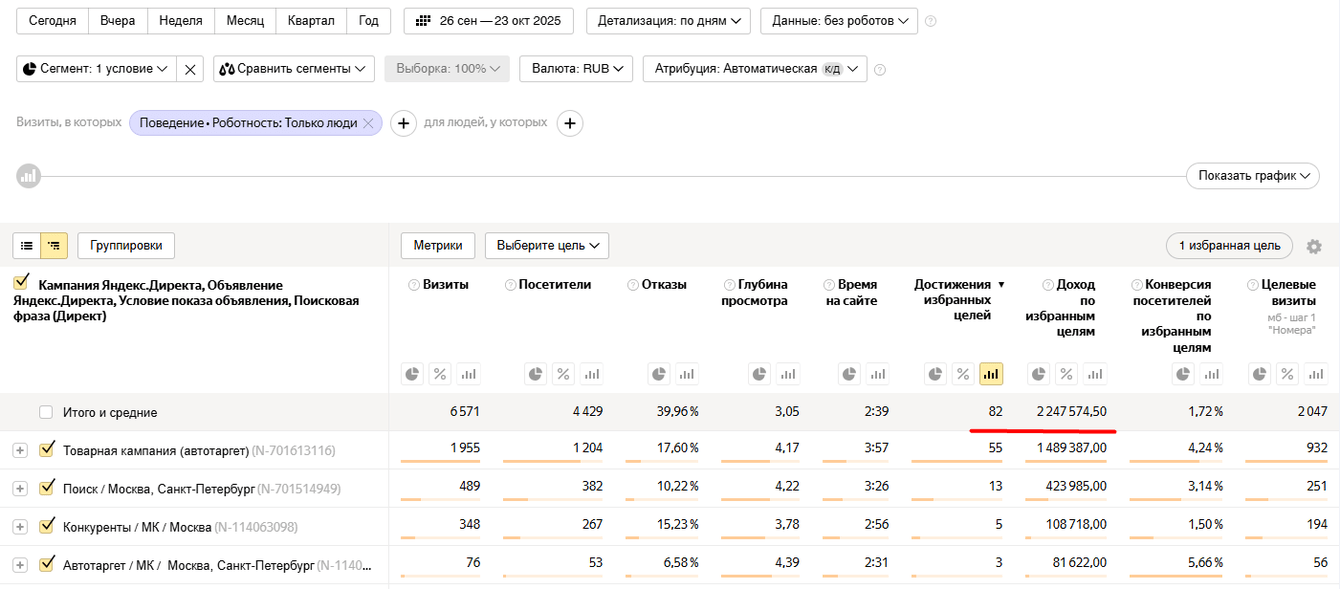
Task: Show pie chart for Визиты column
Action: point(412,374)
